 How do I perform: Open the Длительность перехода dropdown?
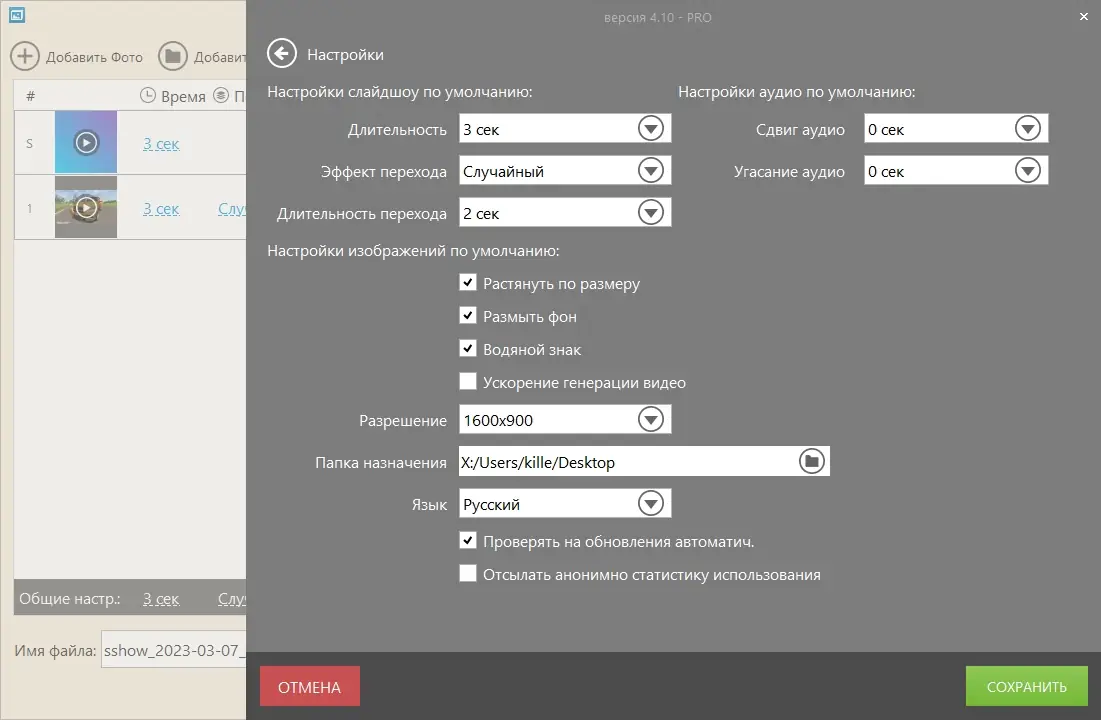tap(565, 213)
